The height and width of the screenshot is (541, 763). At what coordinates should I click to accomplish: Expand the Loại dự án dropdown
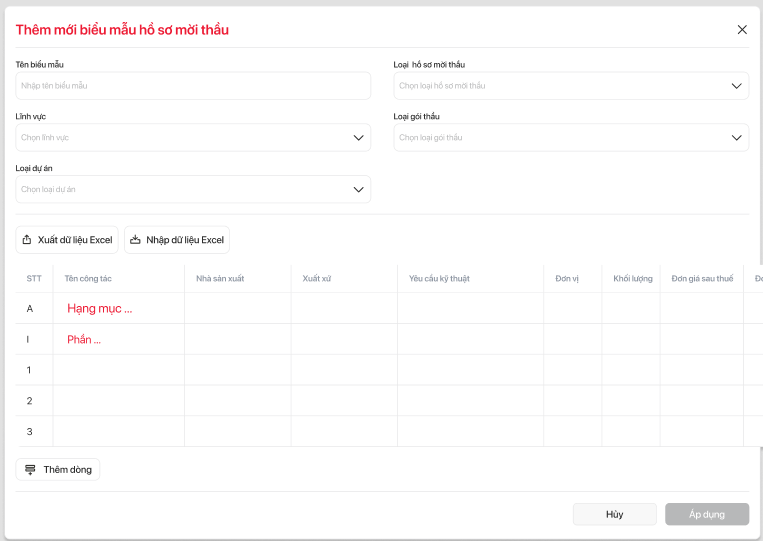coord(359,189)
